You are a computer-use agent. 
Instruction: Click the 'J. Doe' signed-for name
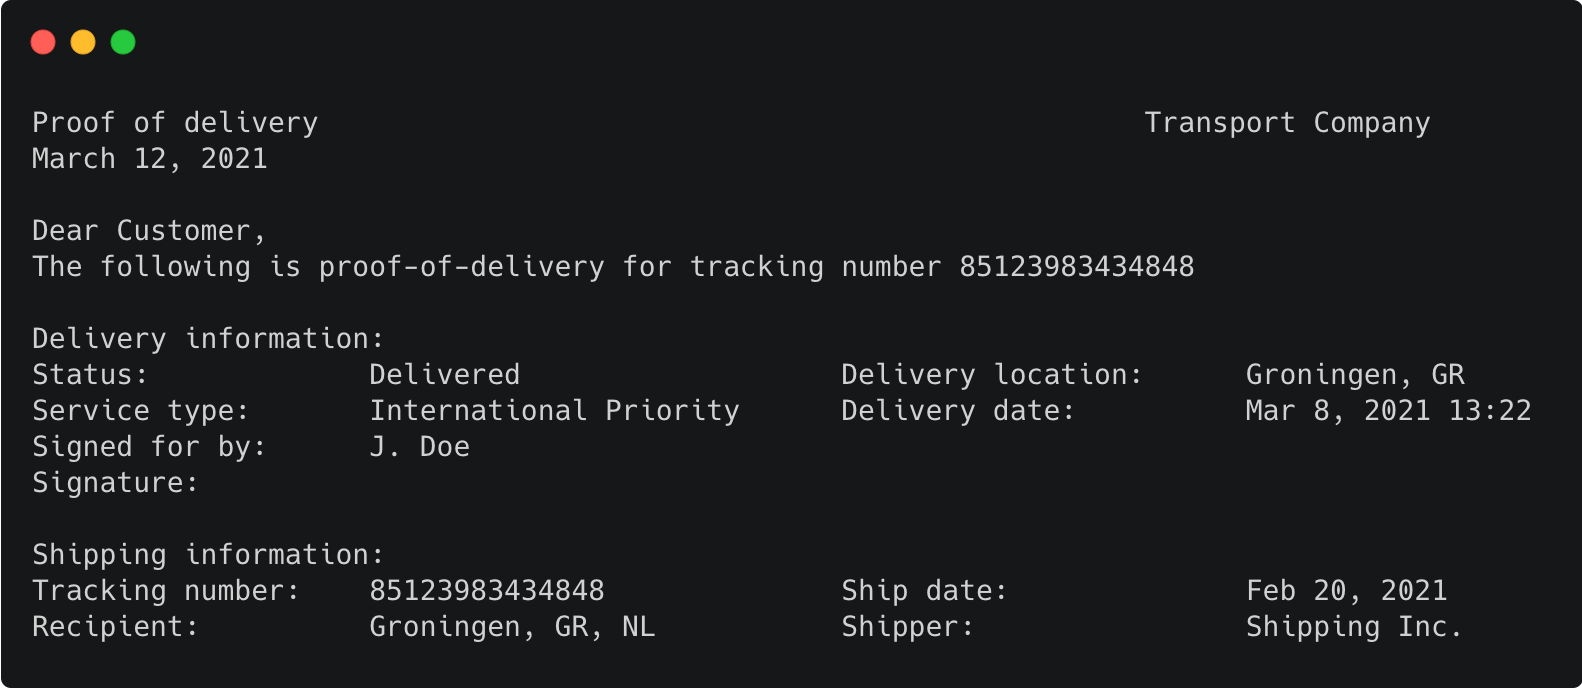pos(420,447)
